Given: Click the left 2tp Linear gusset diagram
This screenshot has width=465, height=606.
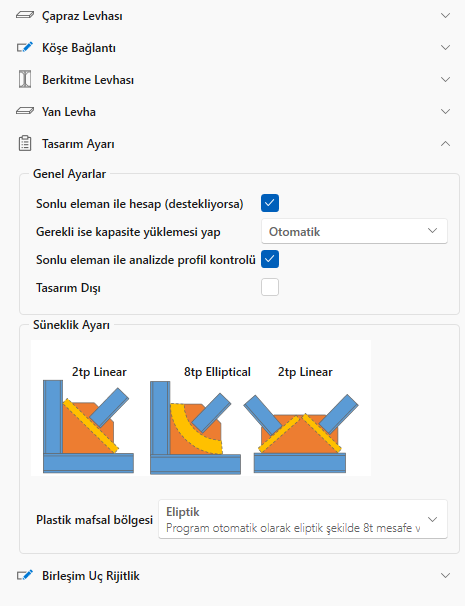Looking at the screenshot, I should (x=88, y=421).
